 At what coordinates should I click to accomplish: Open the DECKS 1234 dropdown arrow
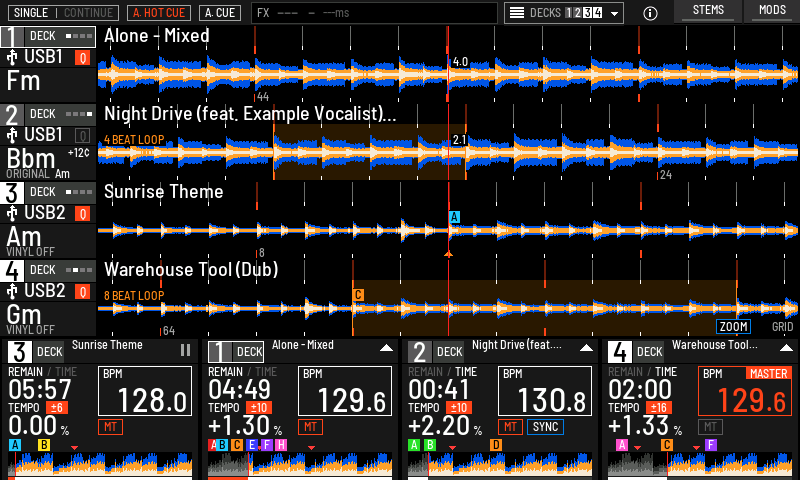click(x=614, y=14)
